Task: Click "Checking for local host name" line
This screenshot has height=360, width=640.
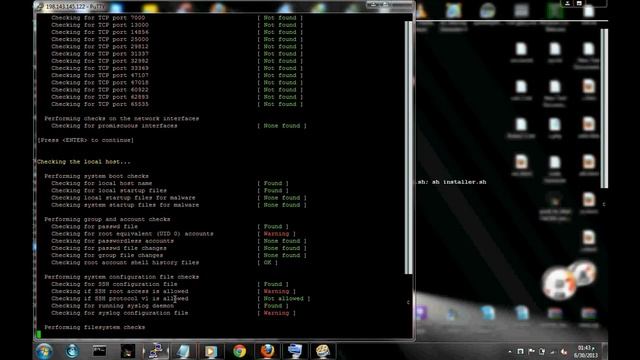Action: (102, 183)
